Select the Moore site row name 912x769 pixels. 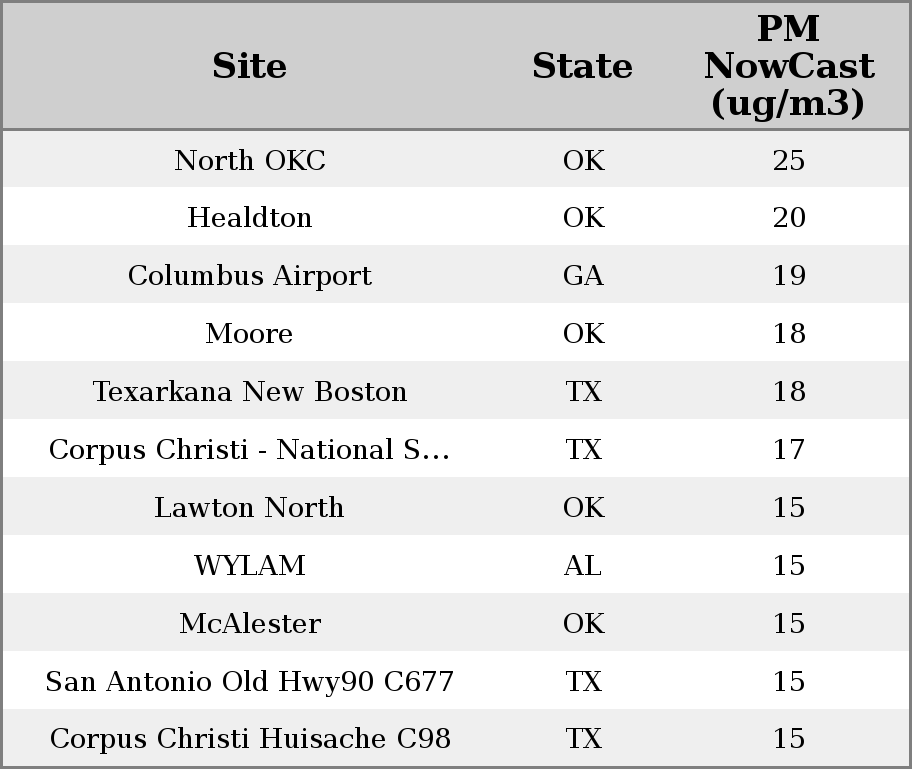[x=250, y=334]
